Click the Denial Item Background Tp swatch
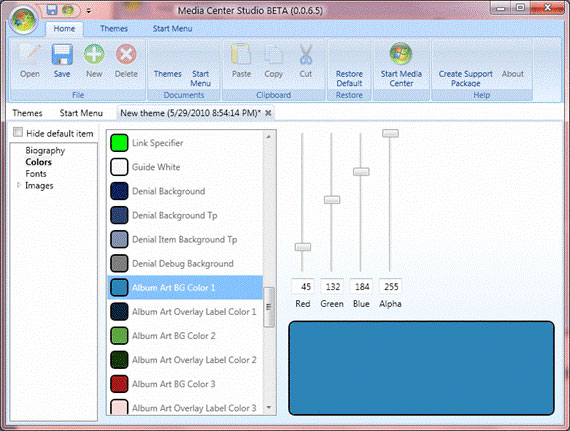The height and width of the screenshot is (431, 570). tap(119, 239)
